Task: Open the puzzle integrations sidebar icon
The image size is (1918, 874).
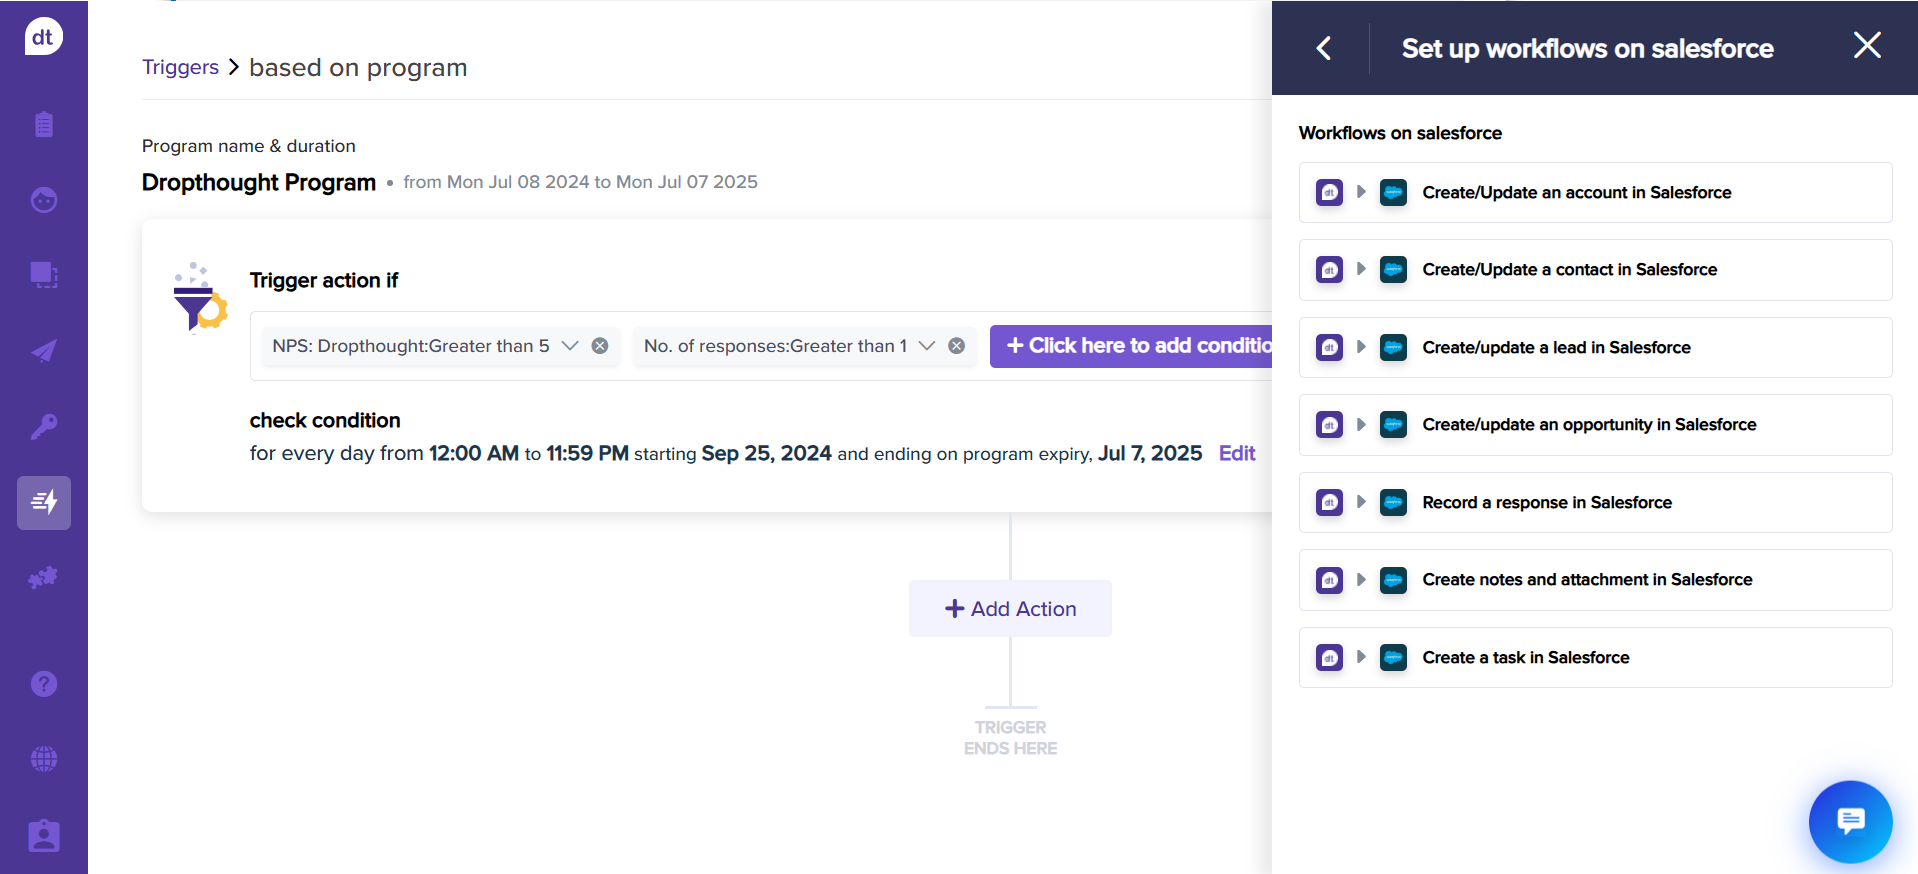Action: pyautogui.click(x=44, y=578)
